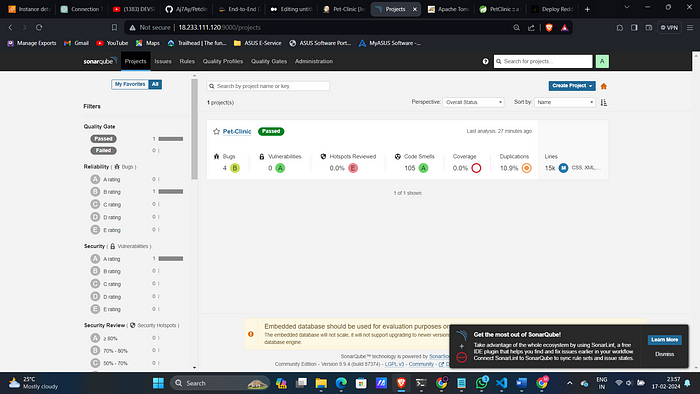Select the My Favorites toggle

pyautogui.click(x=130, y=84)
